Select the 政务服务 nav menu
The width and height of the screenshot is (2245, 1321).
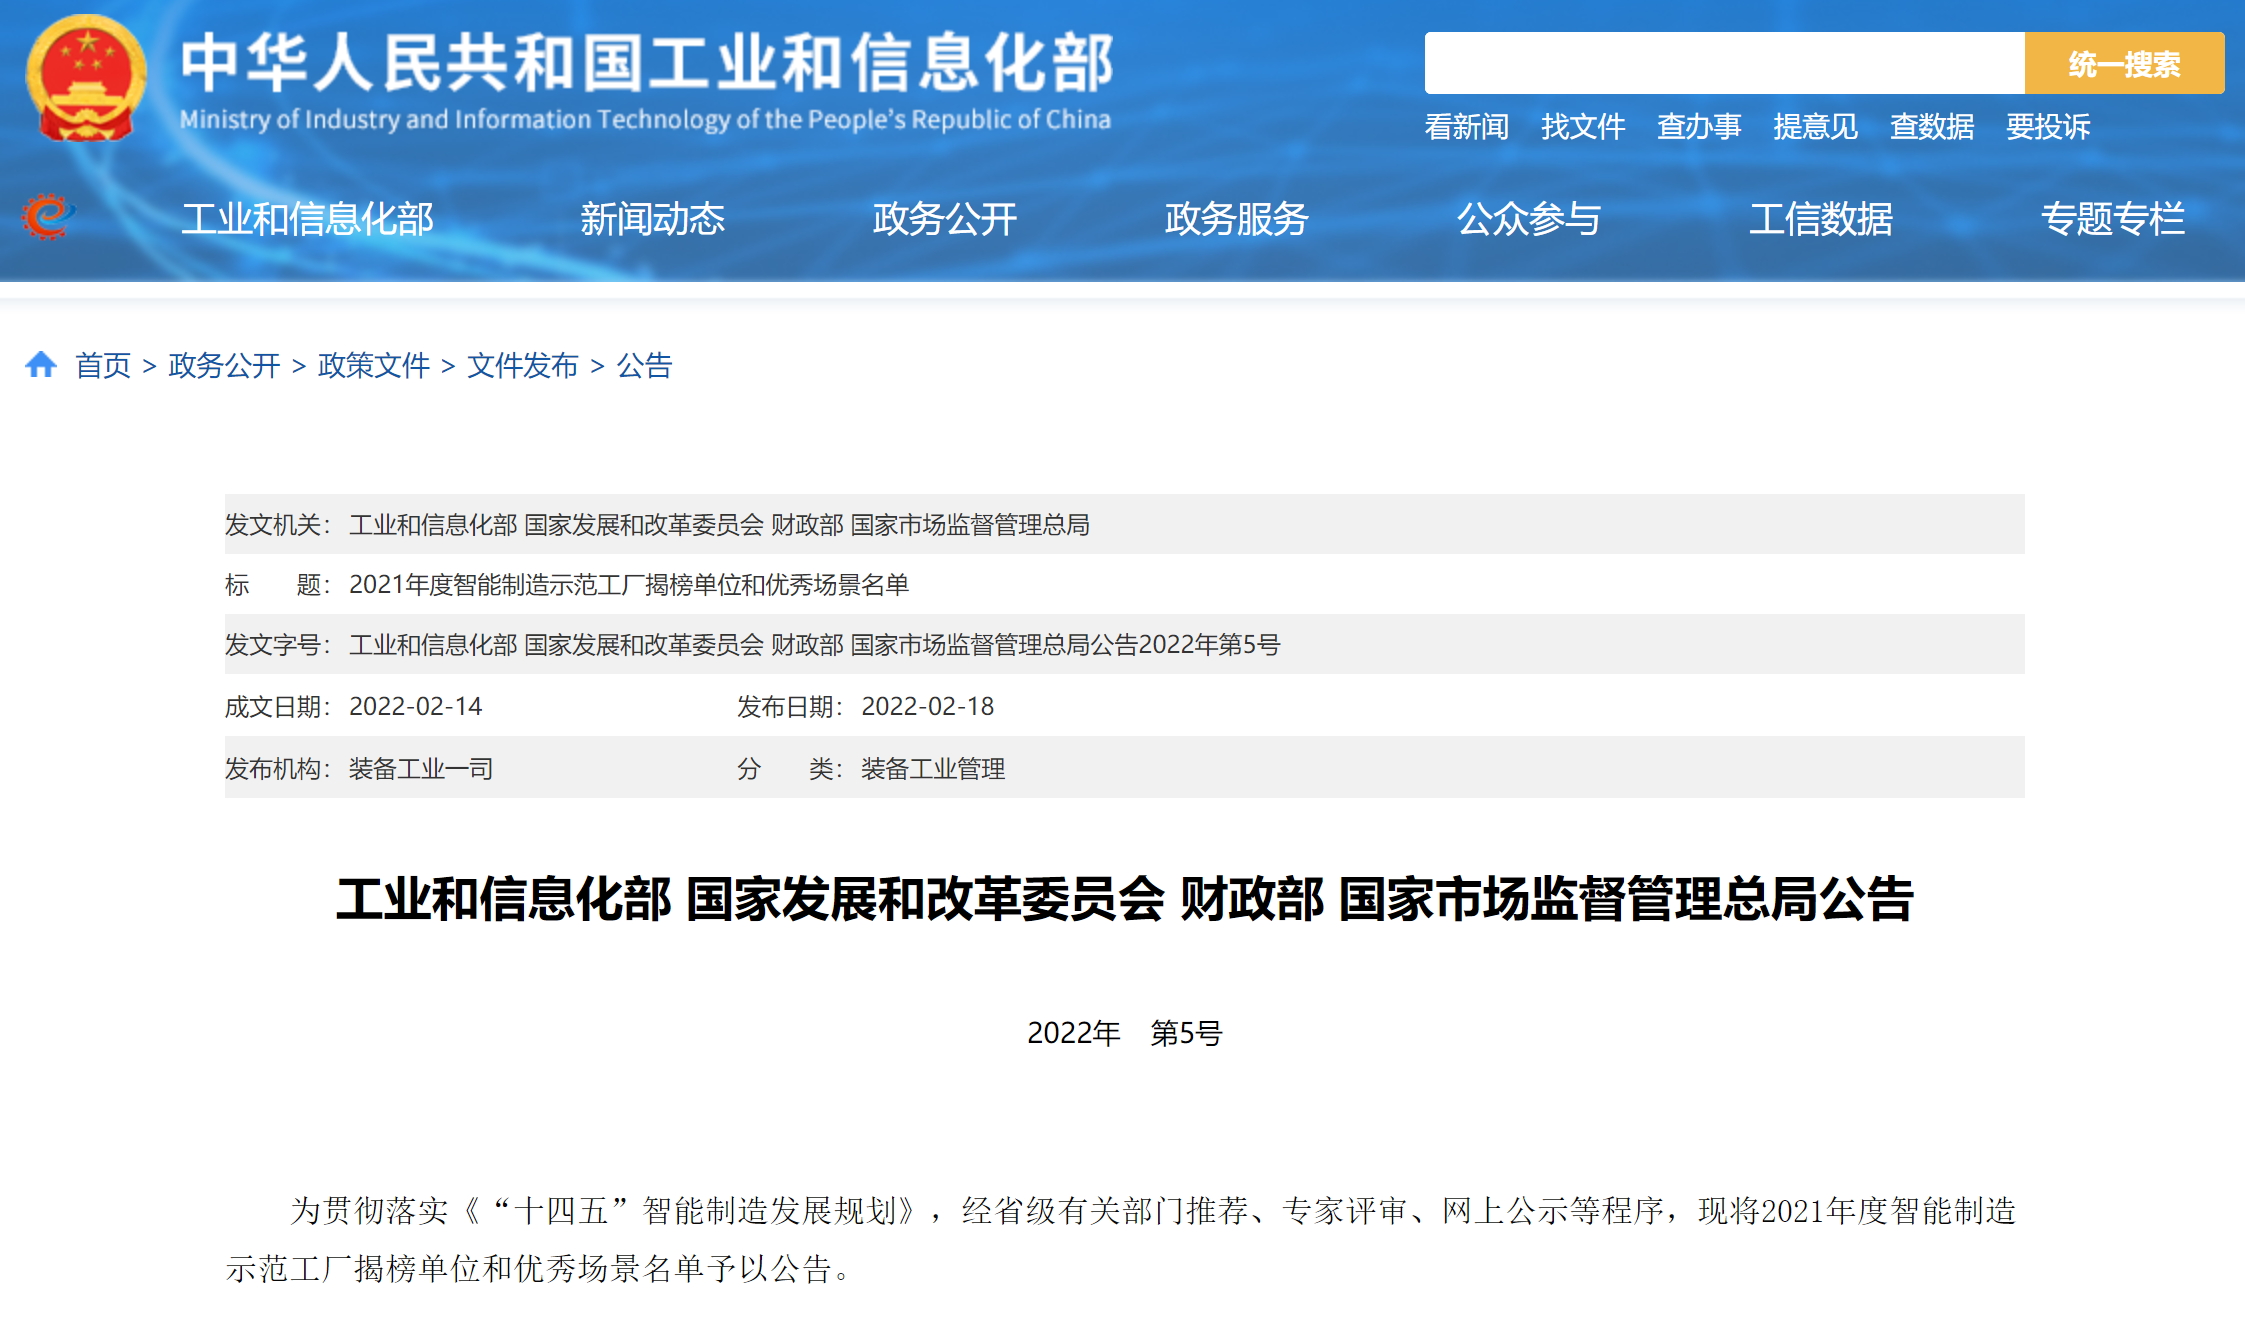pyautogui.click(x=1236, y=218)
